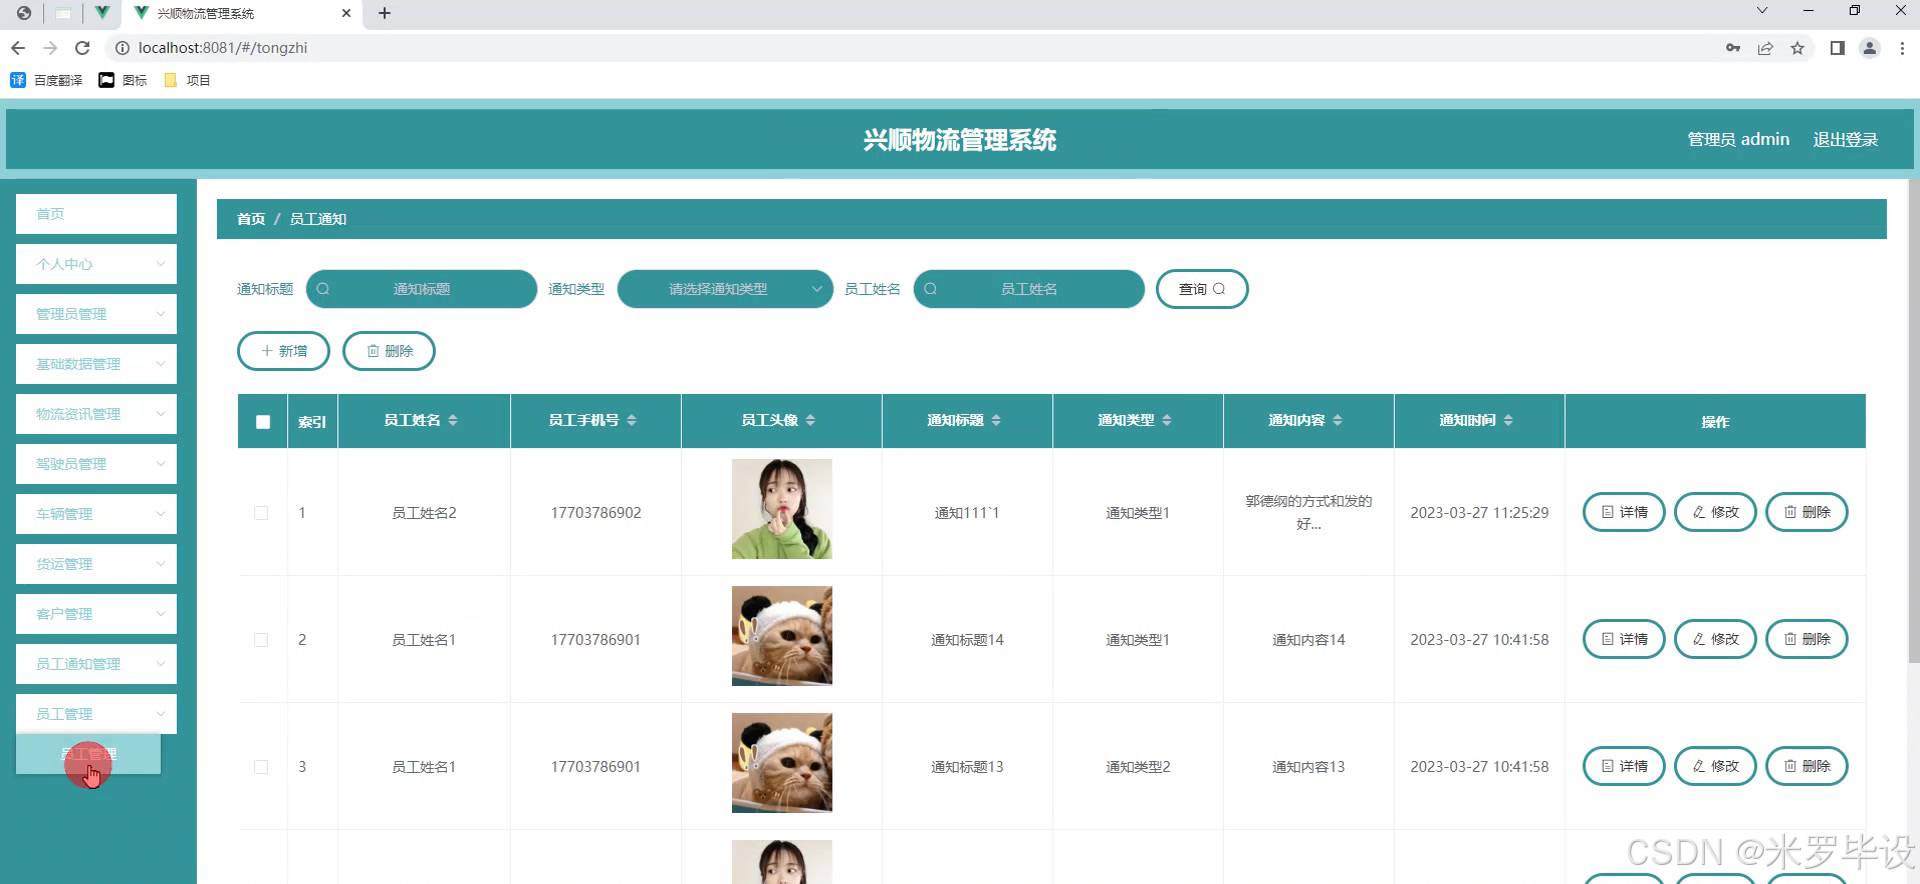Log out via 退出登录
1920x884 pixels.
pyautogui.click(x=1845, y=140)
